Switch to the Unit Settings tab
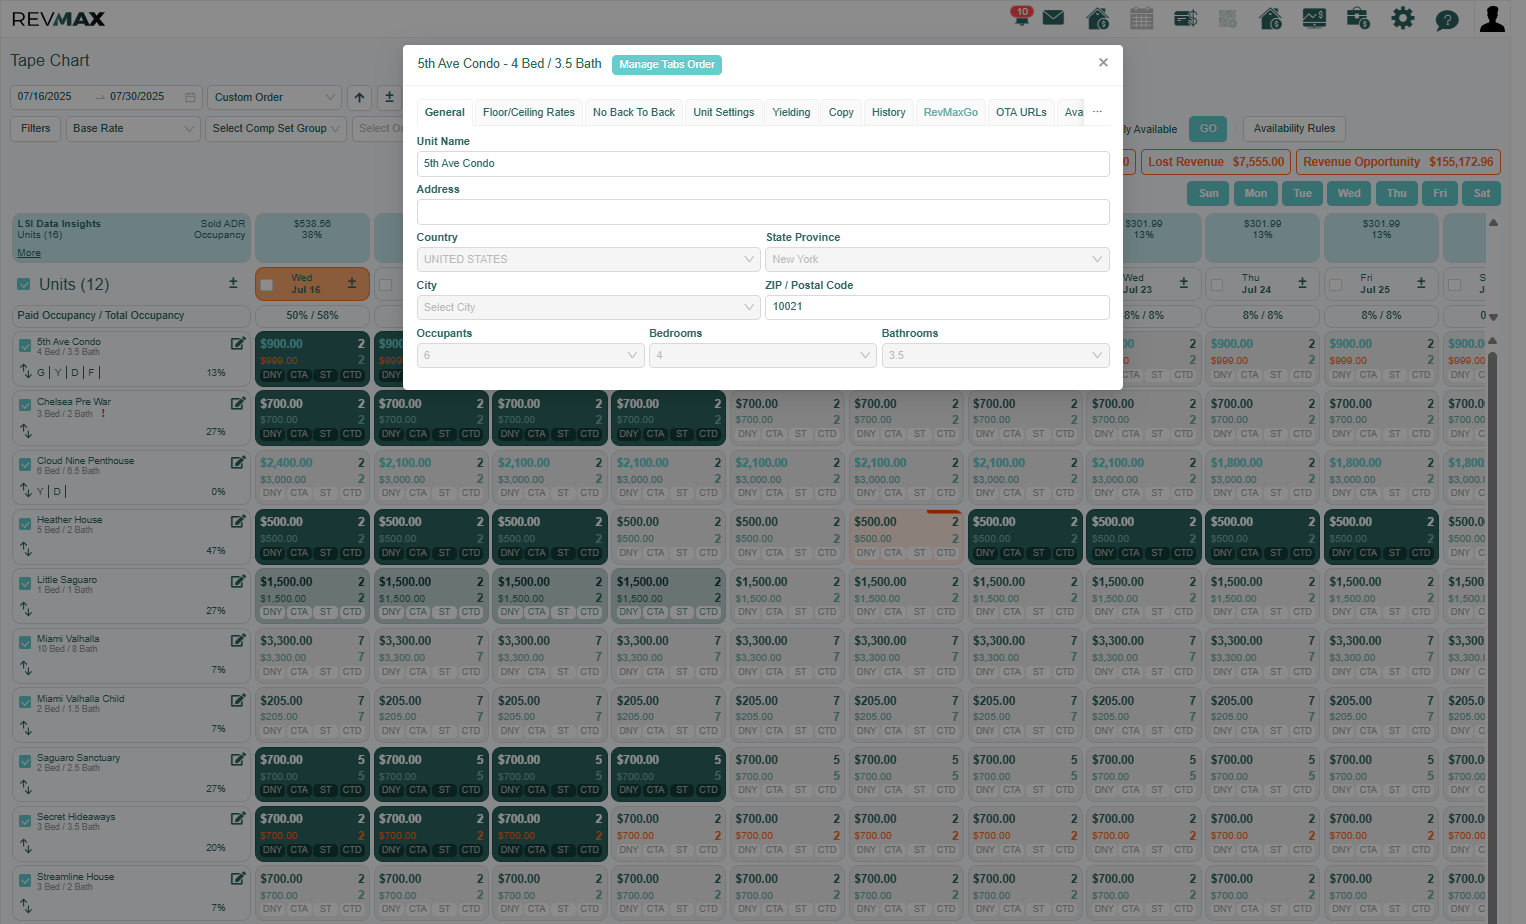This screenshot has height=924, width=1526. pyautogui.click(x=724, y=112)
